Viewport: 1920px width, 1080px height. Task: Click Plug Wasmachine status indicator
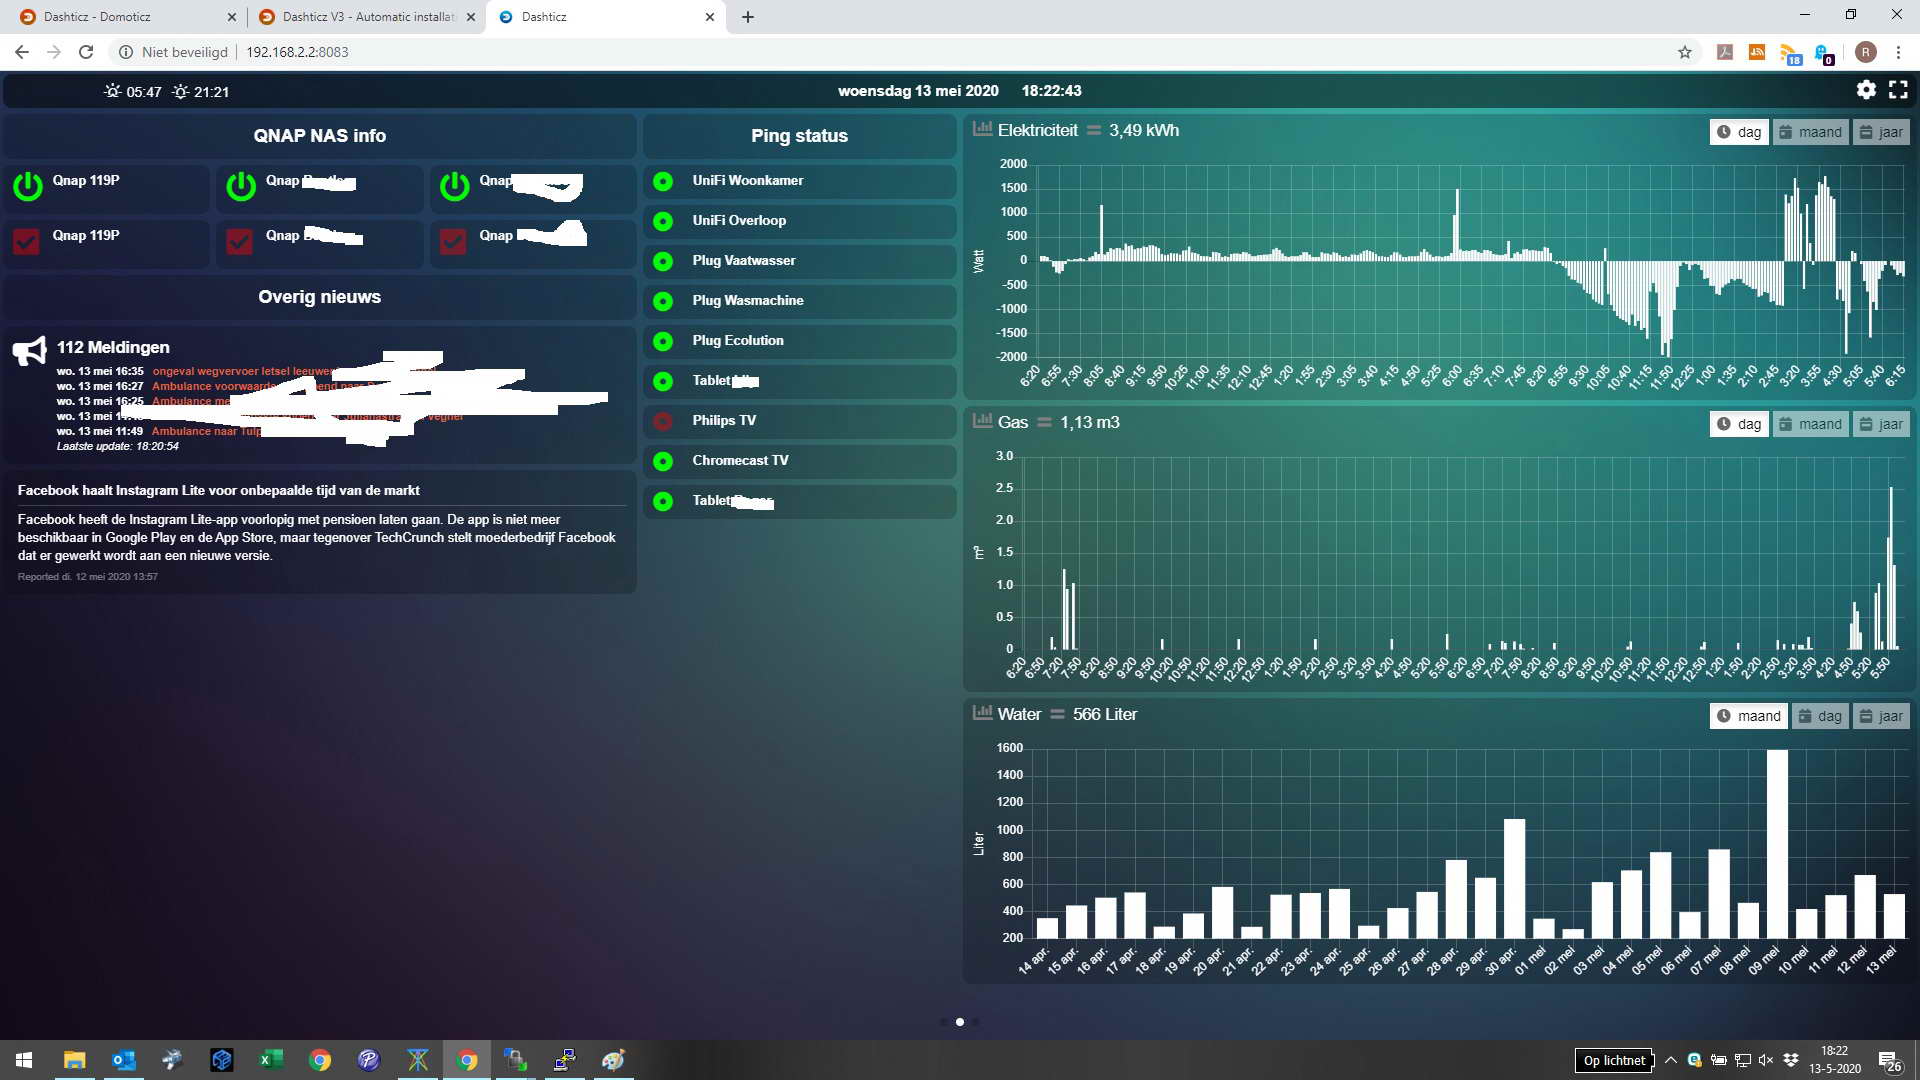pyautogui.click(x=663, y=301)
